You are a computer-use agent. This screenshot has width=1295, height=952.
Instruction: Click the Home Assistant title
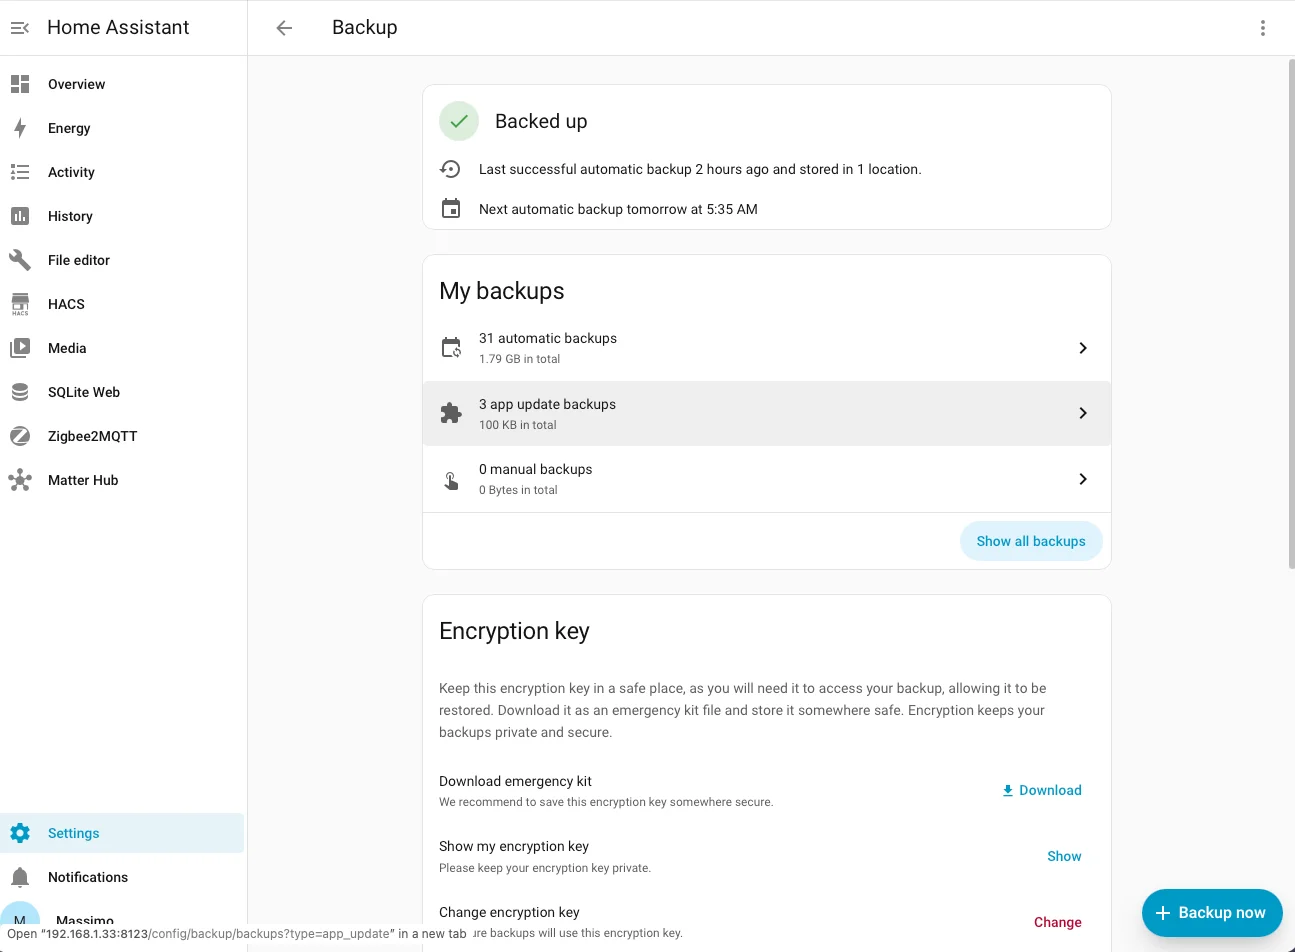[x=118, y=28]
